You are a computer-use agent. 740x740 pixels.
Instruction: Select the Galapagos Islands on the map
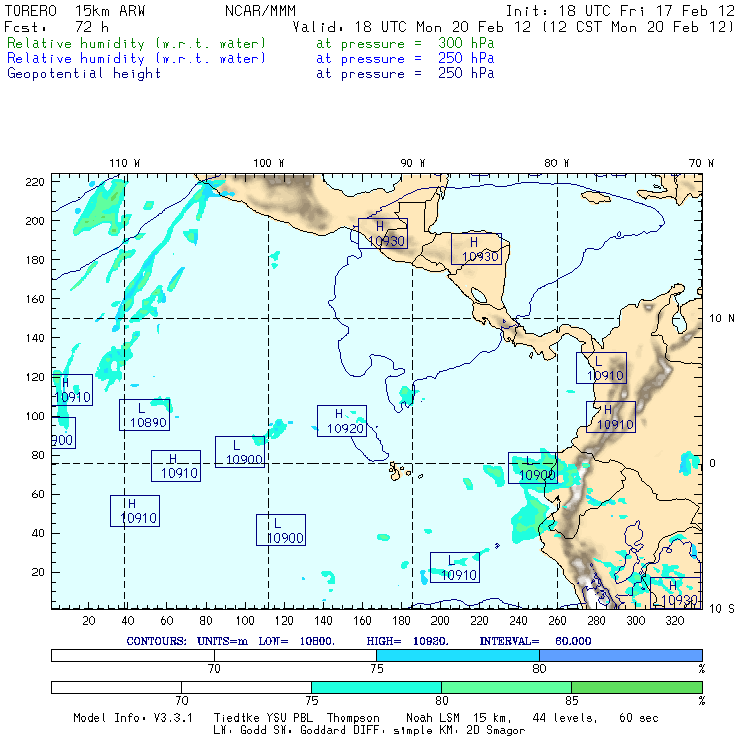(x=399, y=468)
